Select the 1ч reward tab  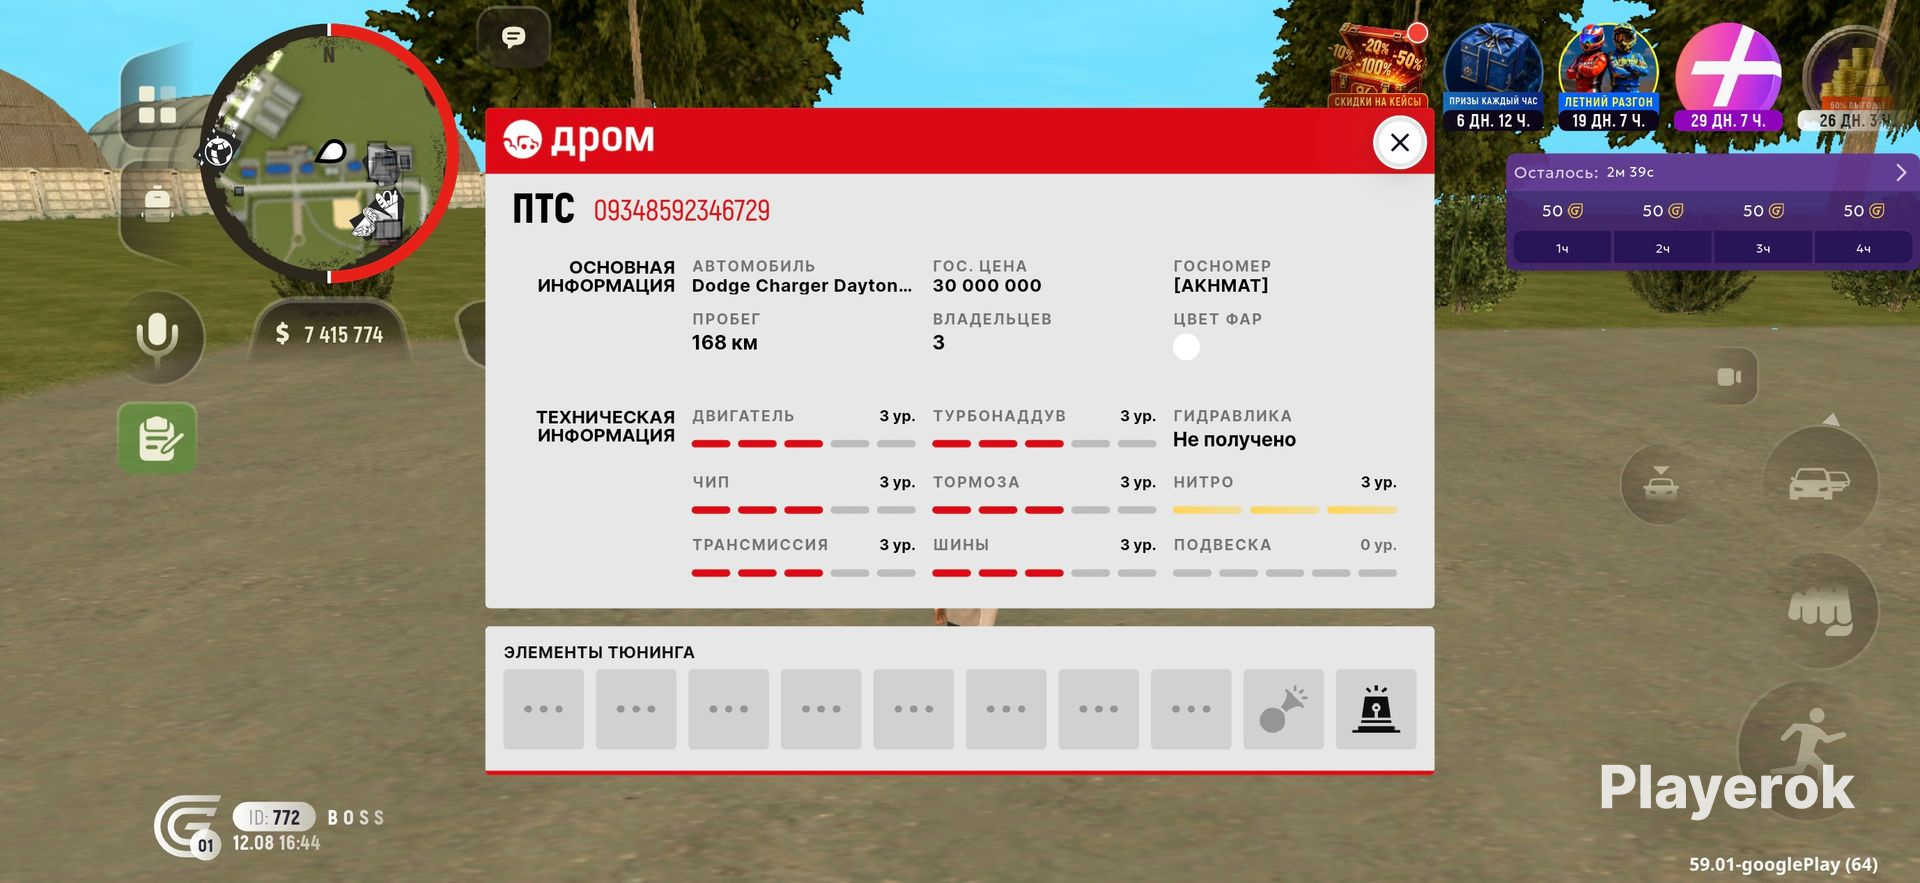tap(1562, 248)
